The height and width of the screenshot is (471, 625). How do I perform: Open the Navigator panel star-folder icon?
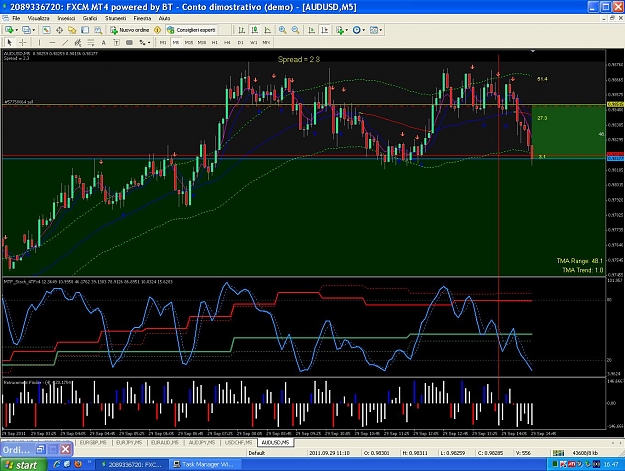click(x=72, y=30)
